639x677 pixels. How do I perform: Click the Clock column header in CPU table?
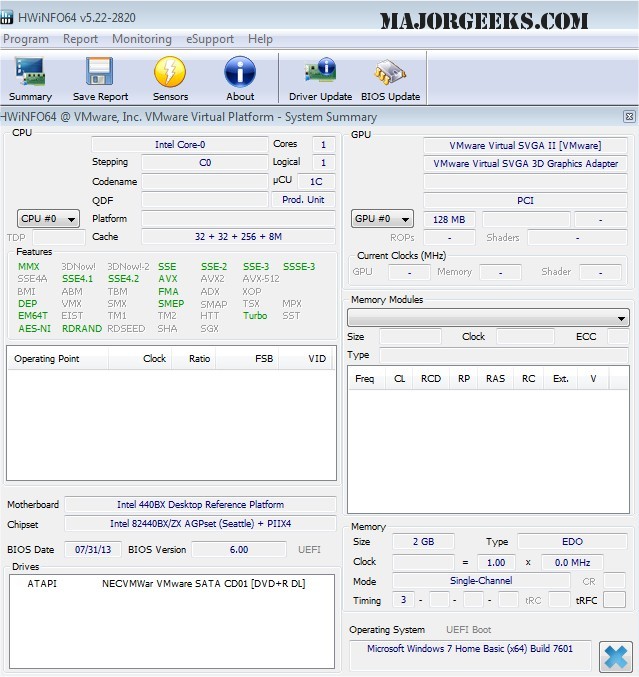click(x=140, y=358)
